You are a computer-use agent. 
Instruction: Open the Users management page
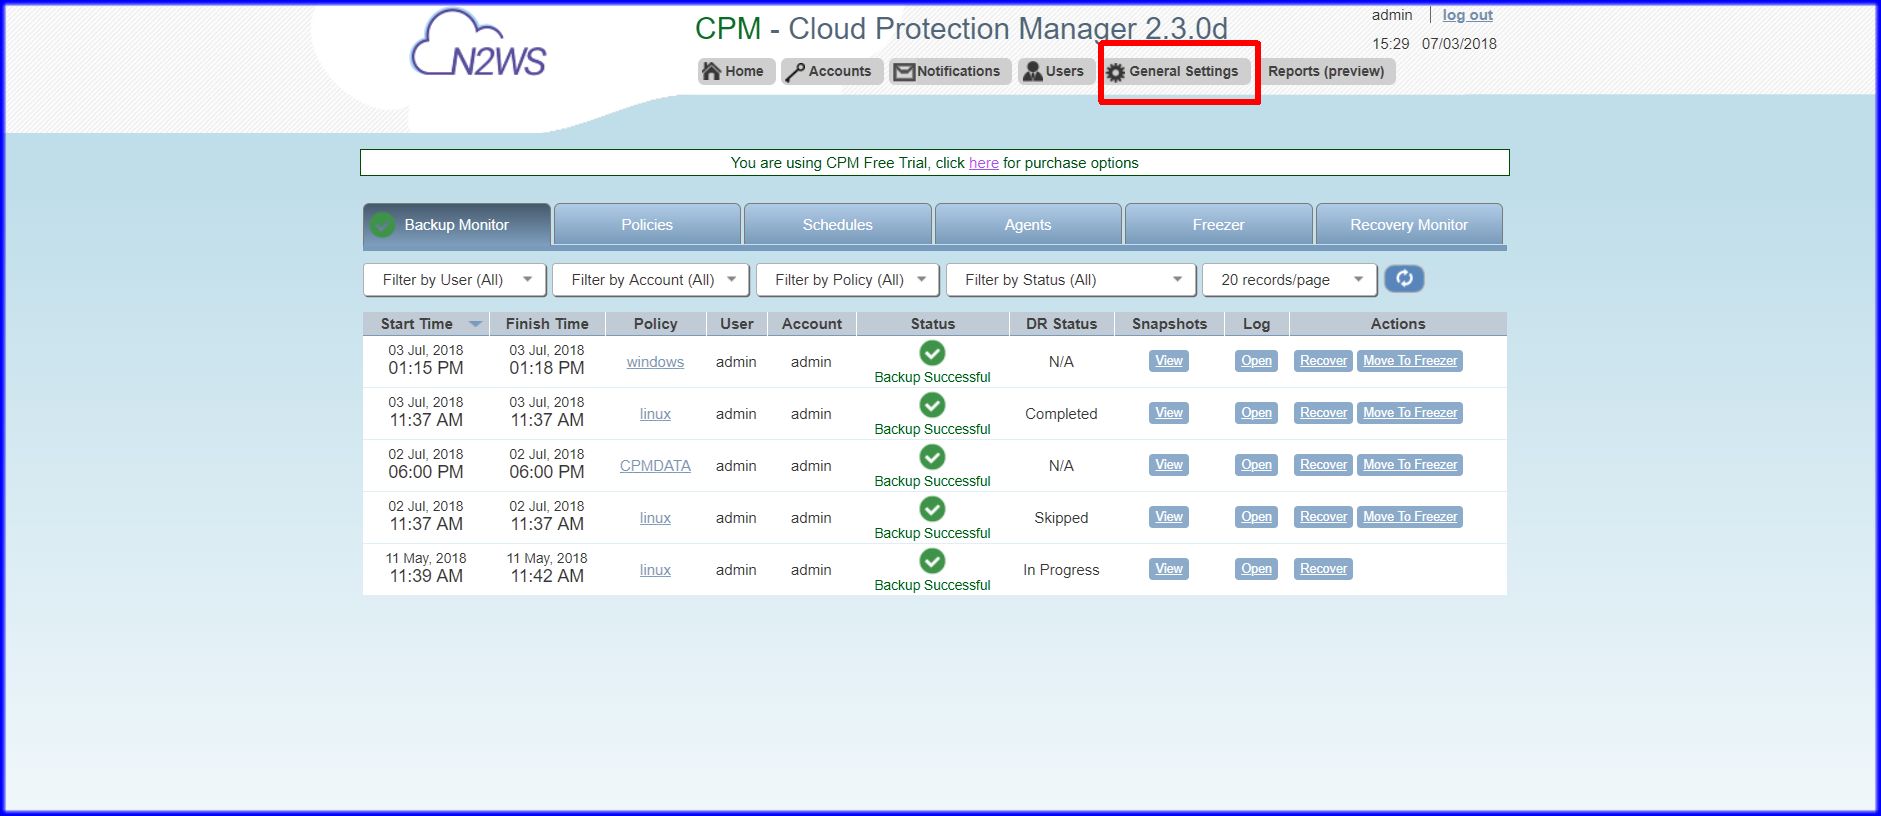point(1055,71)
